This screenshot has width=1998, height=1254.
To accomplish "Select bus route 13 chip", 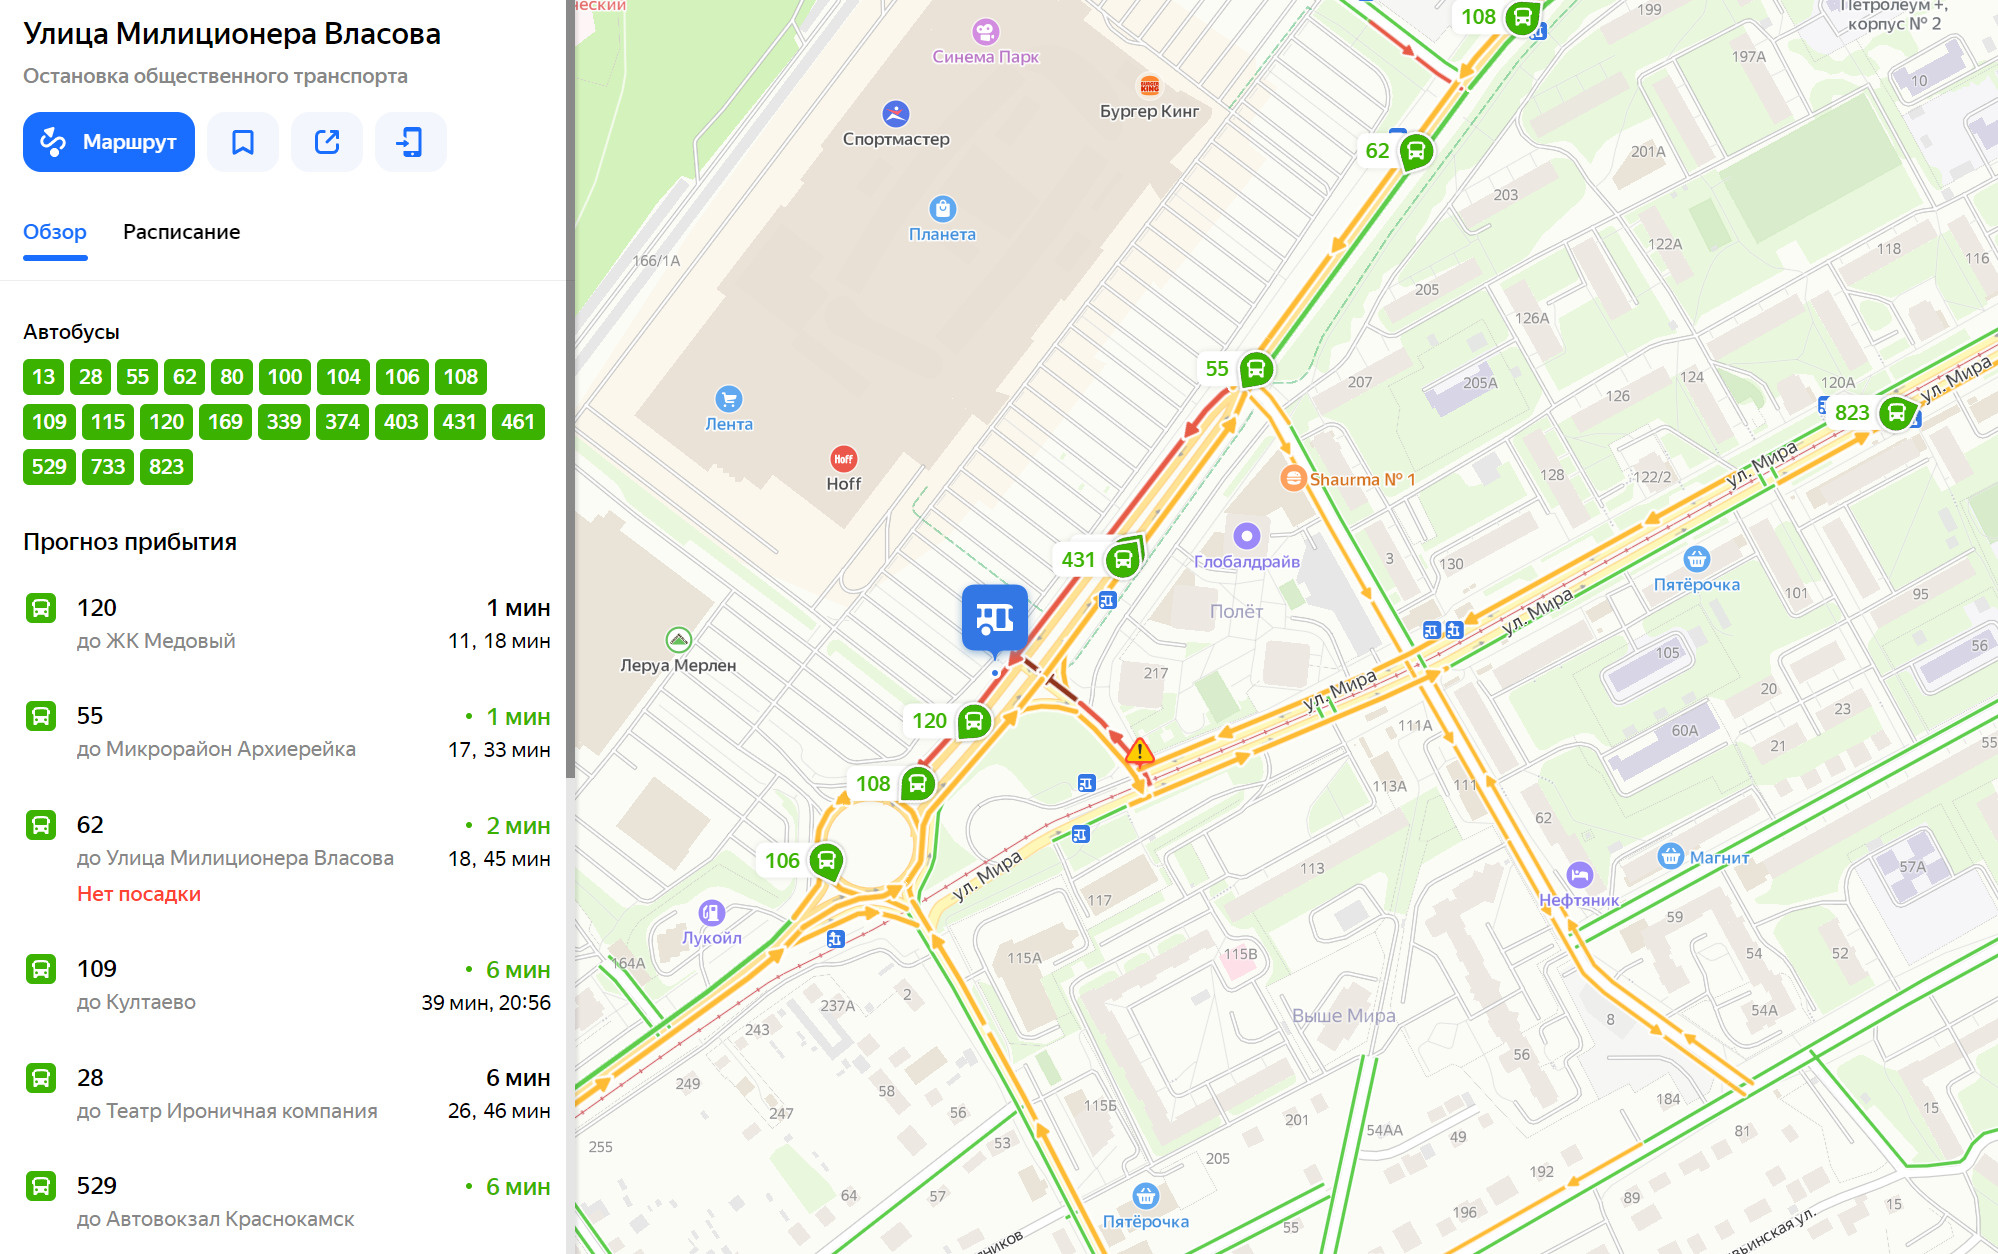I will click(x=43, y=377).
